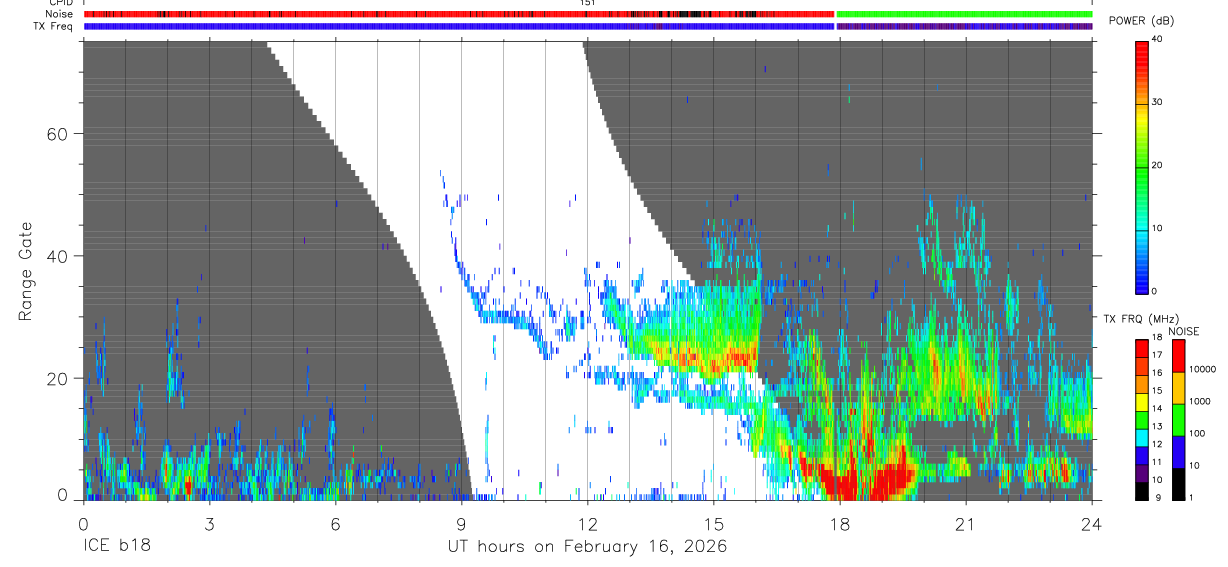The image size is (1228, 567).
Task: Click the 12 hour tick on the UT axis
Action: click(x=587, y=524)
